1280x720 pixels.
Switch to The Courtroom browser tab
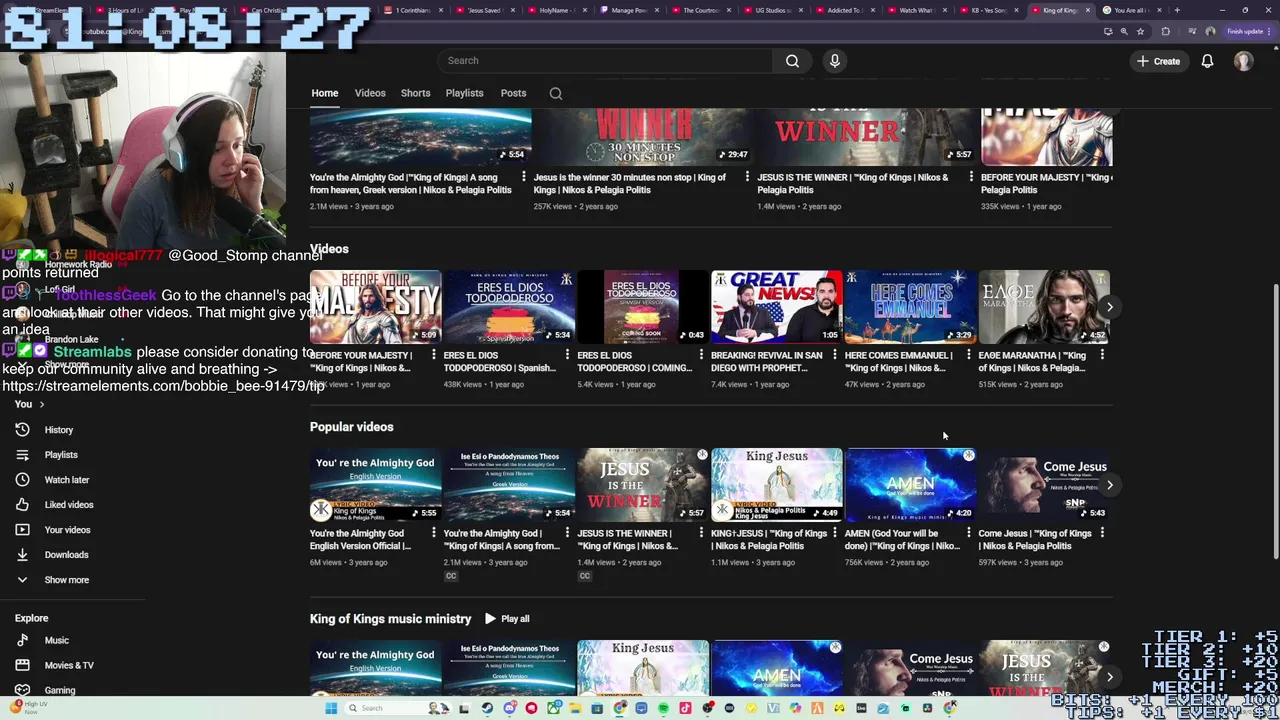(701, 10)
